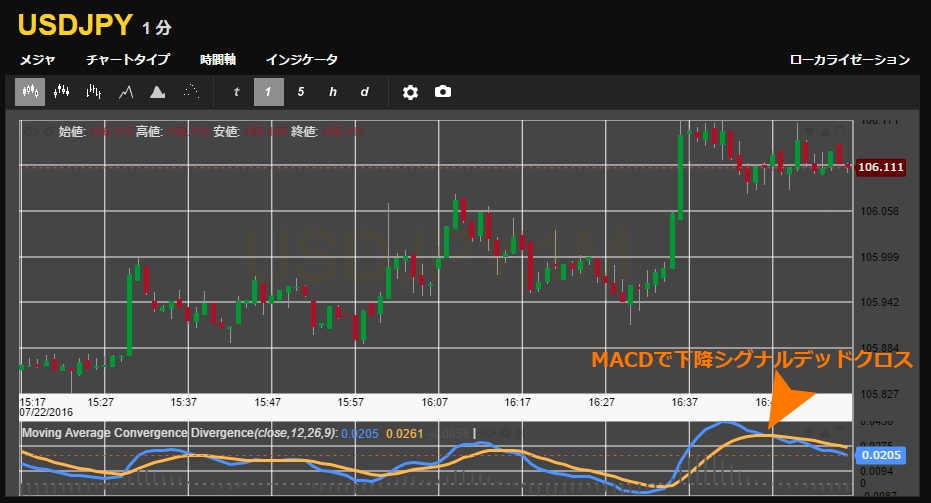
Task: Select the OHLC bar chart icon
Action: (94, 92)
